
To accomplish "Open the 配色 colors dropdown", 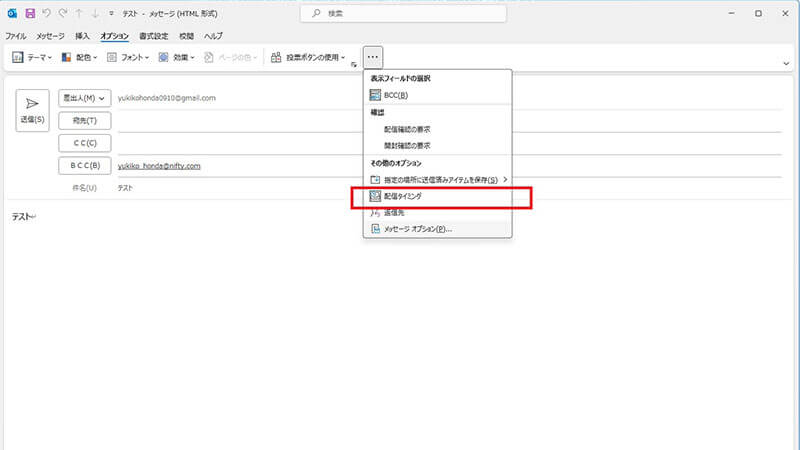I will [80, 58].
